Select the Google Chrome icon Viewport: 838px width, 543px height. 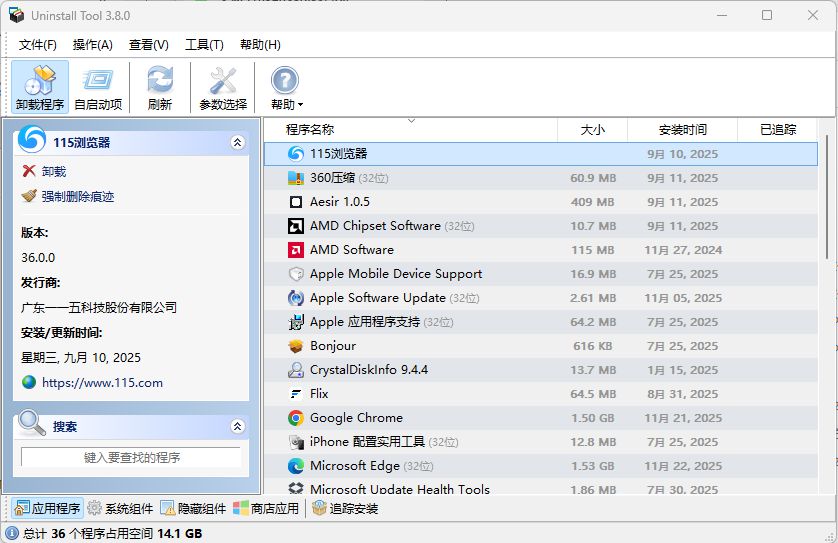296,418
